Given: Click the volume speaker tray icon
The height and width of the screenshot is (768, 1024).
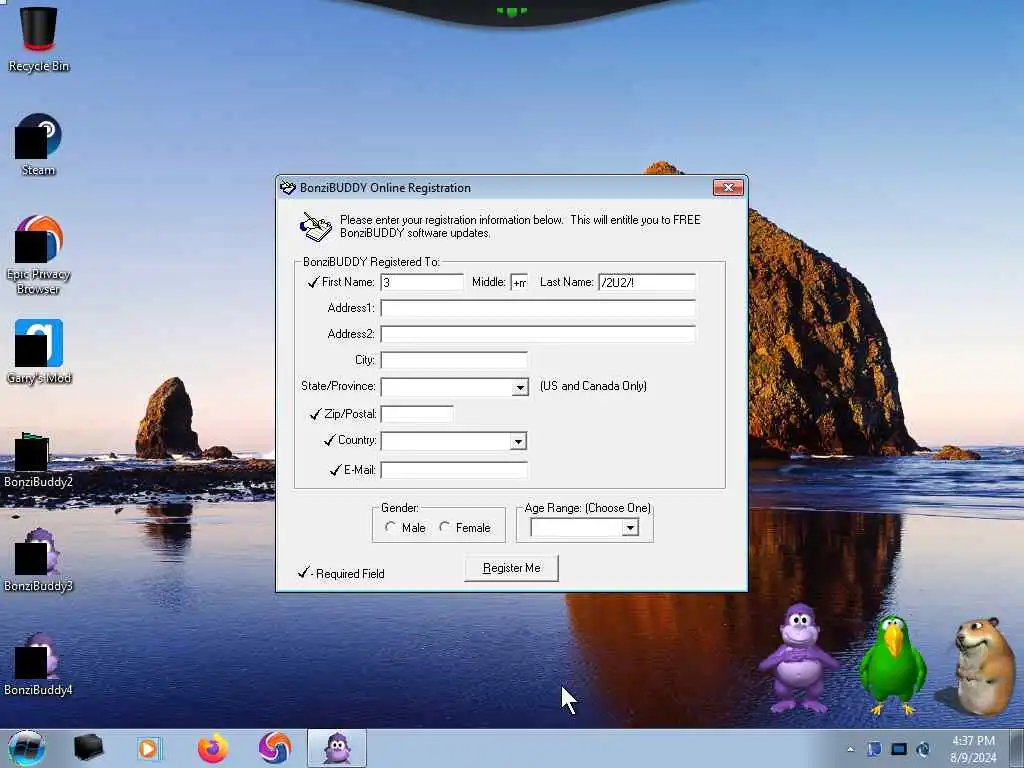Looking at the screenshot, I should pyautogui.click(x=923, y=749).
